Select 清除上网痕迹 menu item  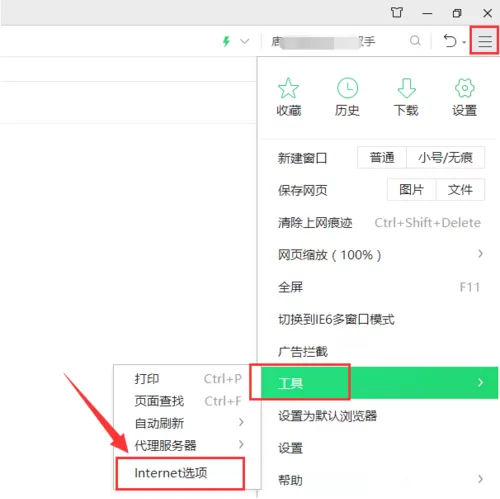379,222
